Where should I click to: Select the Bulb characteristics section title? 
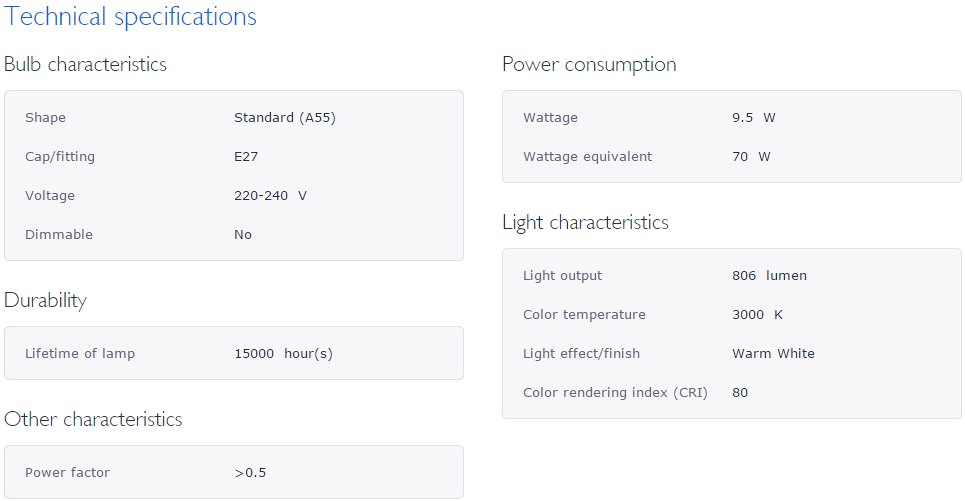86,65
